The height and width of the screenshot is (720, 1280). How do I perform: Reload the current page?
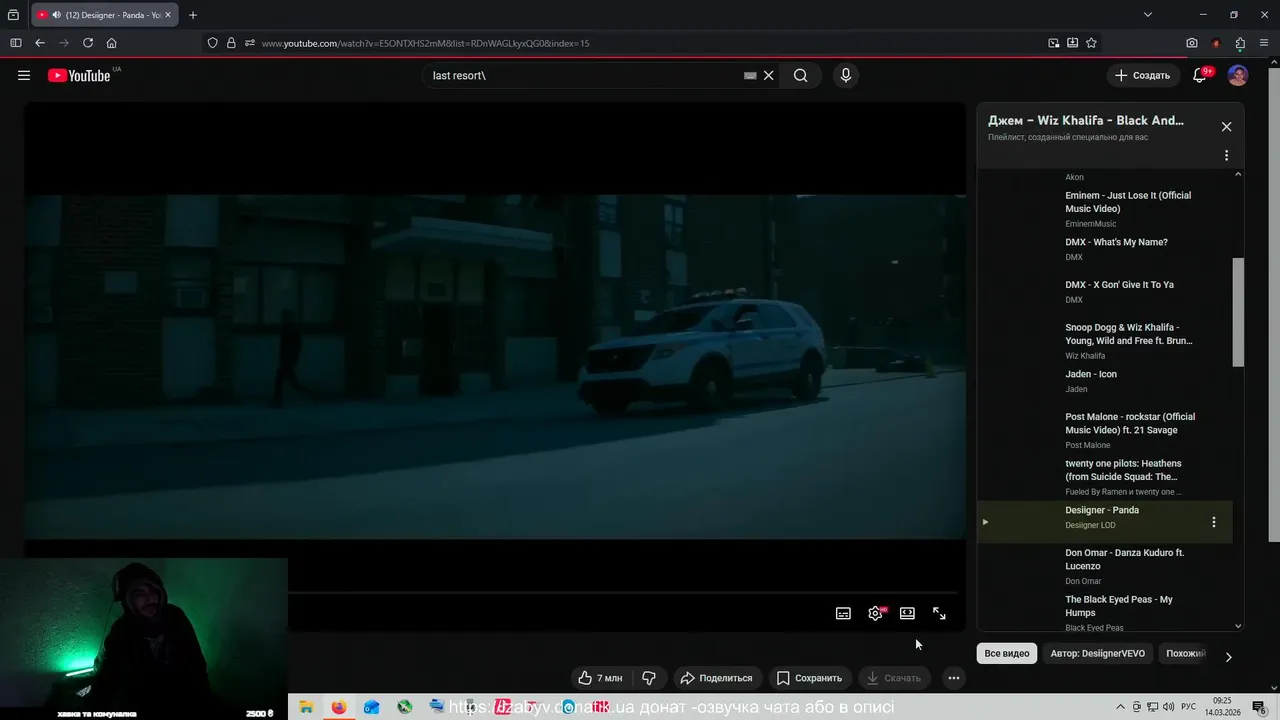tap(88, 43)
